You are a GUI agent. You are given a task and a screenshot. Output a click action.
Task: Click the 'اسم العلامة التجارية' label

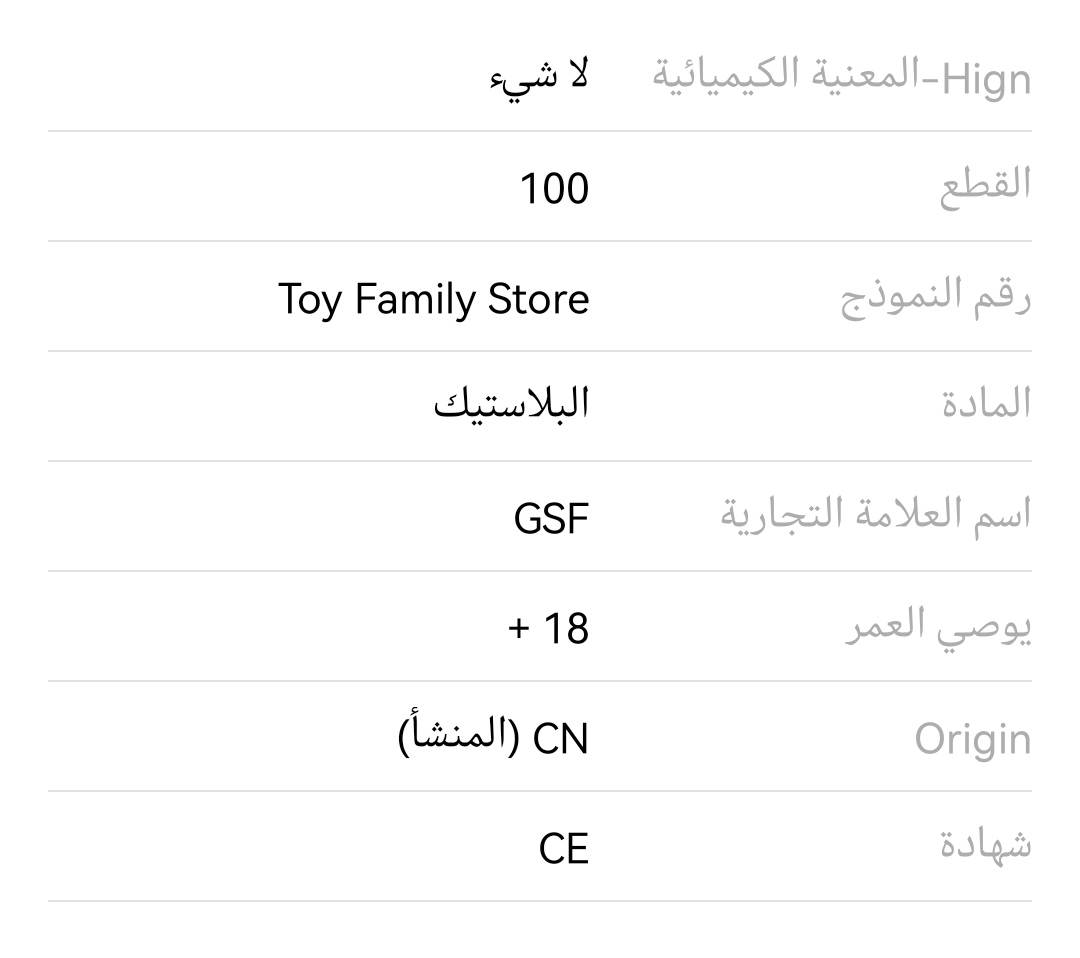click(876, 514)
